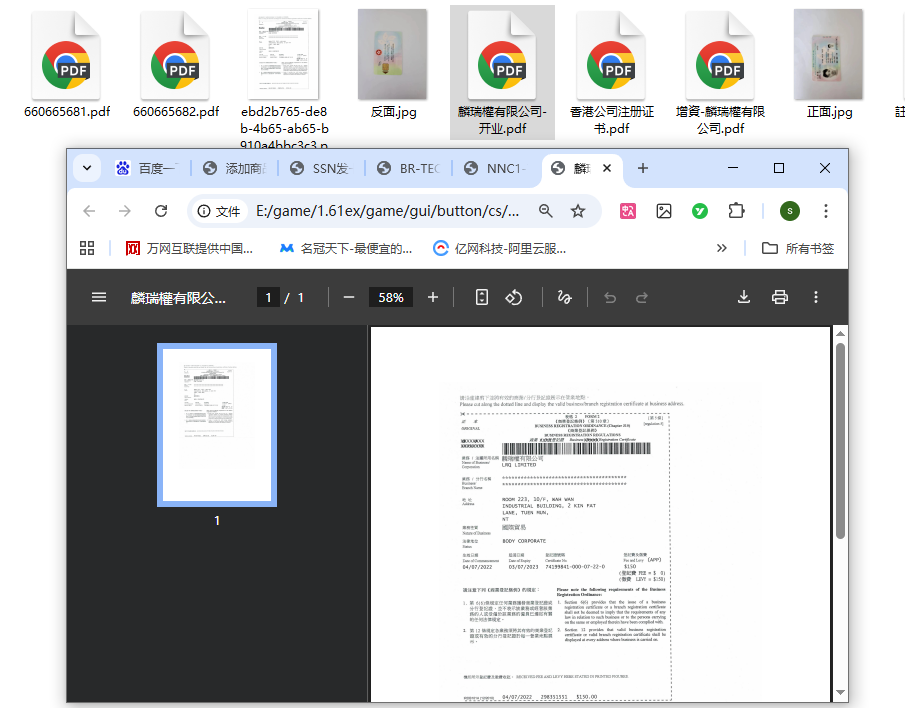Download the PDF file
The height and width of the screenshot is (708, 905).
pyautogui.click(x=744, y=297)
